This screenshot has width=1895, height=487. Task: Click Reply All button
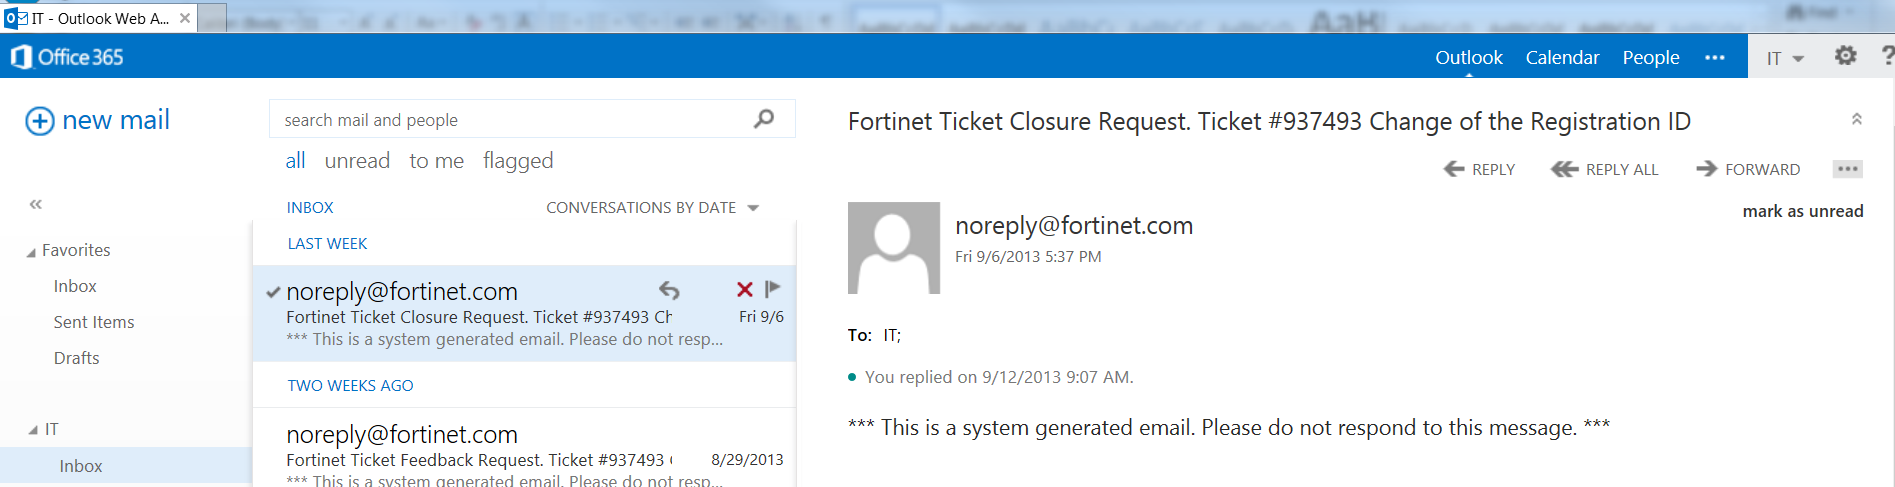(1604, 169)
